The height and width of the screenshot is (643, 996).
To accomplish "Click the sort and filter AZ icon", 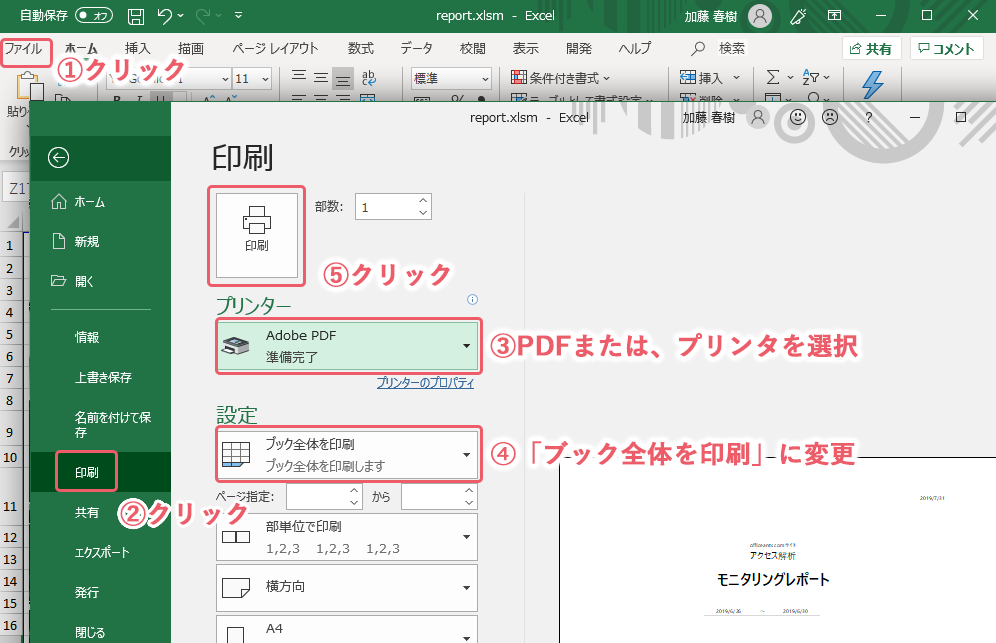I will coord(811,78).
